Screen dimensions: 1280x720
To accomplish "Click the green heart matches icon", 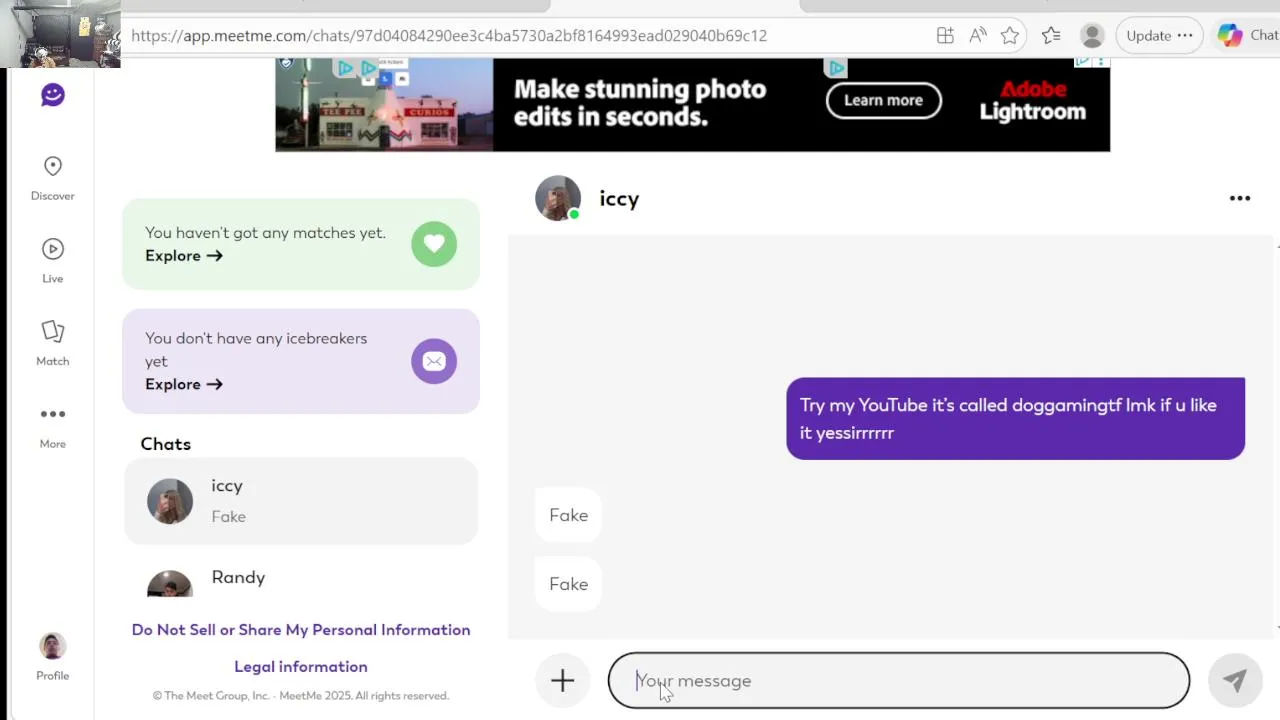I will [x=434, y=244].
